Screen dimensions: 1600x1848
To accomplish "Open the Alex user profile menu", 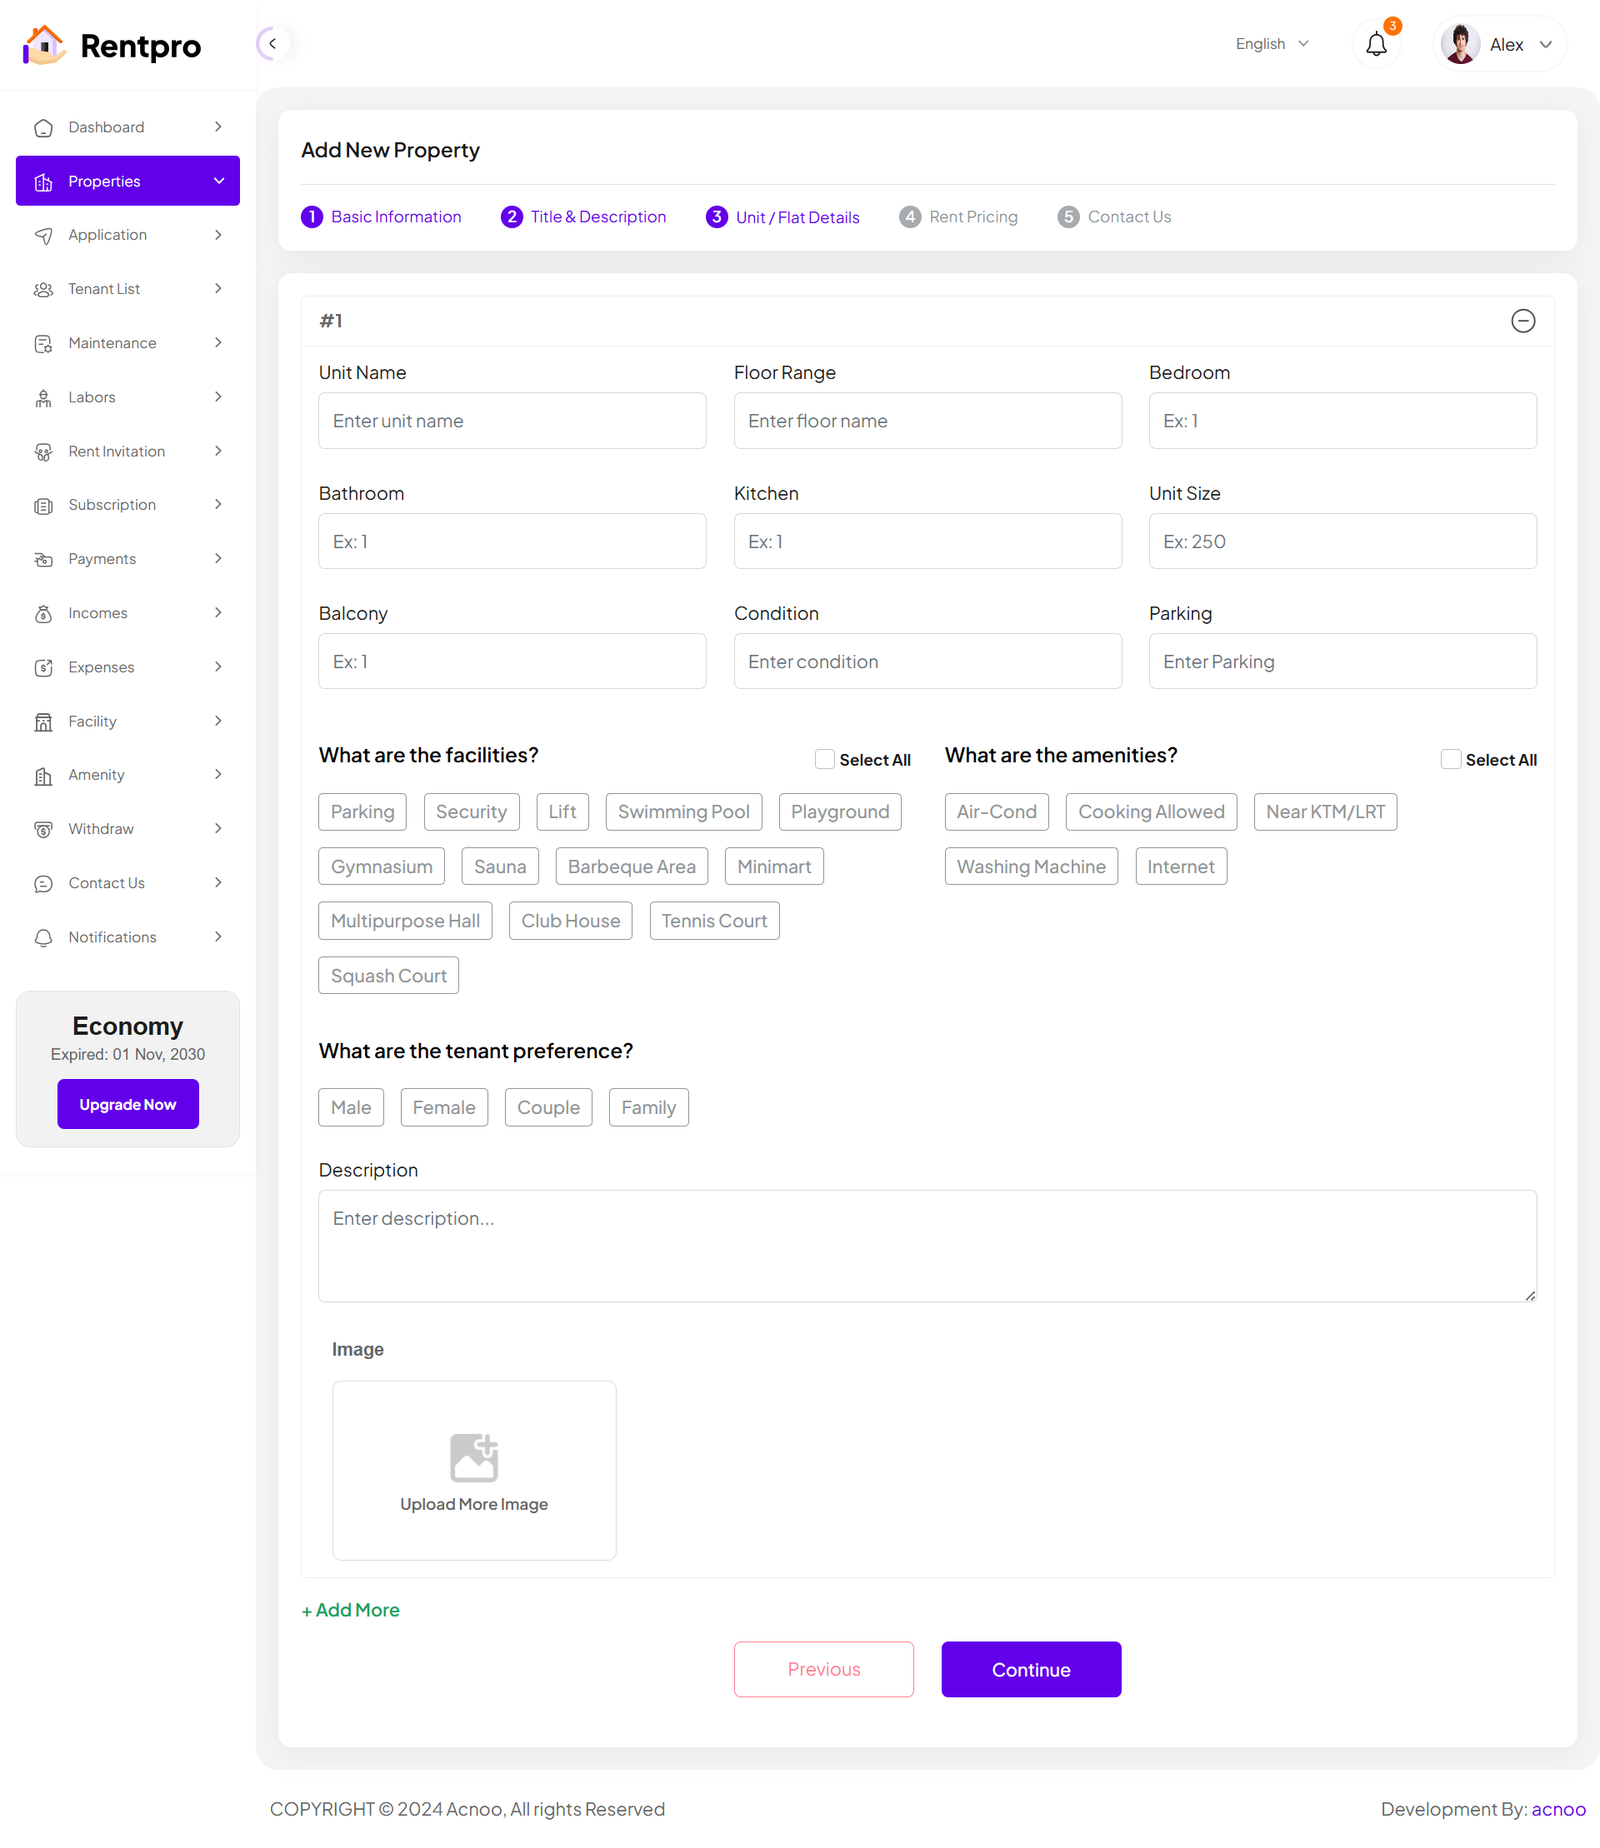I will click(x=1499, y=45).
